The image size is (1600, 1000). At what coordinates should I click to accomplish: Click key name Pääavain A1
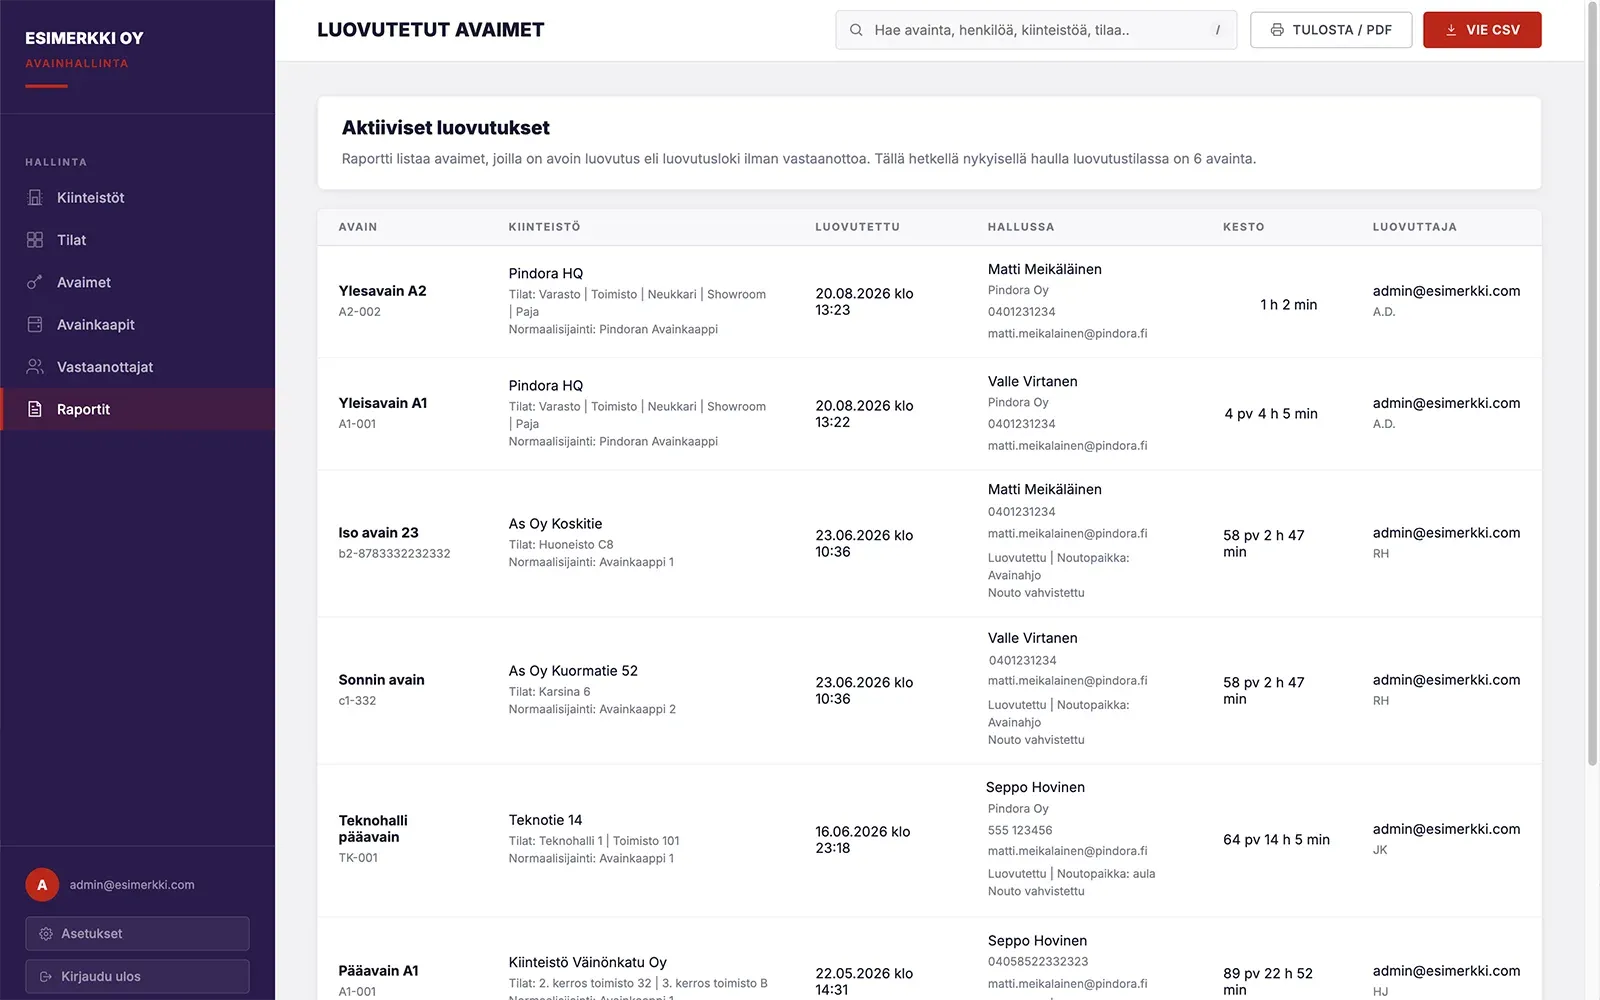tap(378, 971)
